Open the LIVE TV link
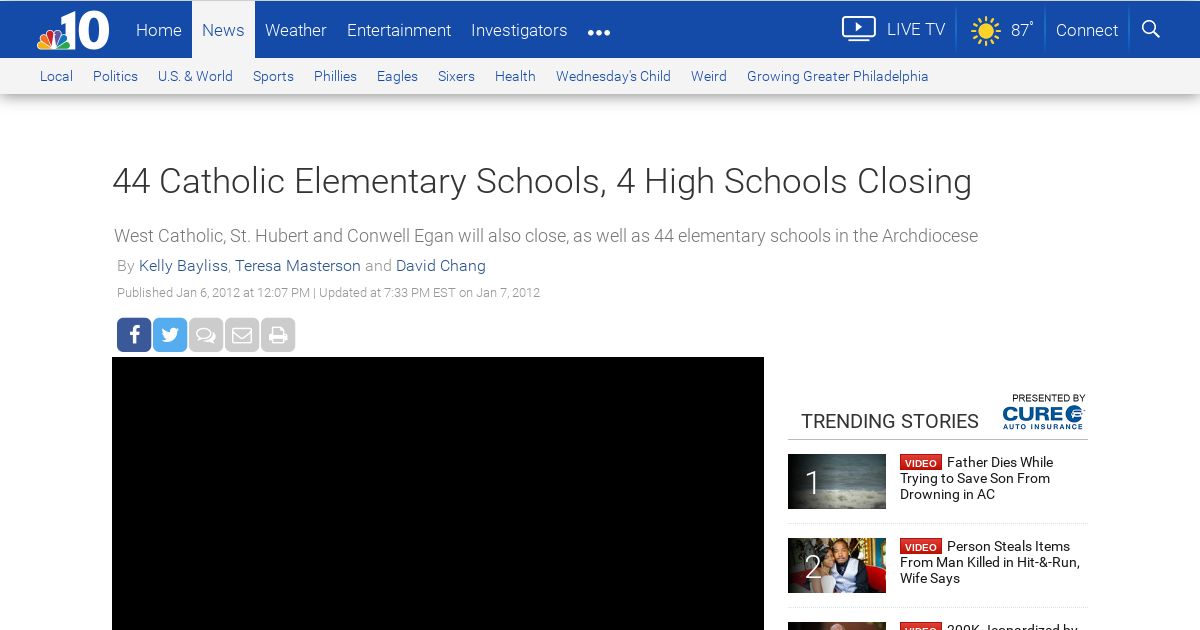Viewport: 1200px width, 630px height. [x=916, y=30]
